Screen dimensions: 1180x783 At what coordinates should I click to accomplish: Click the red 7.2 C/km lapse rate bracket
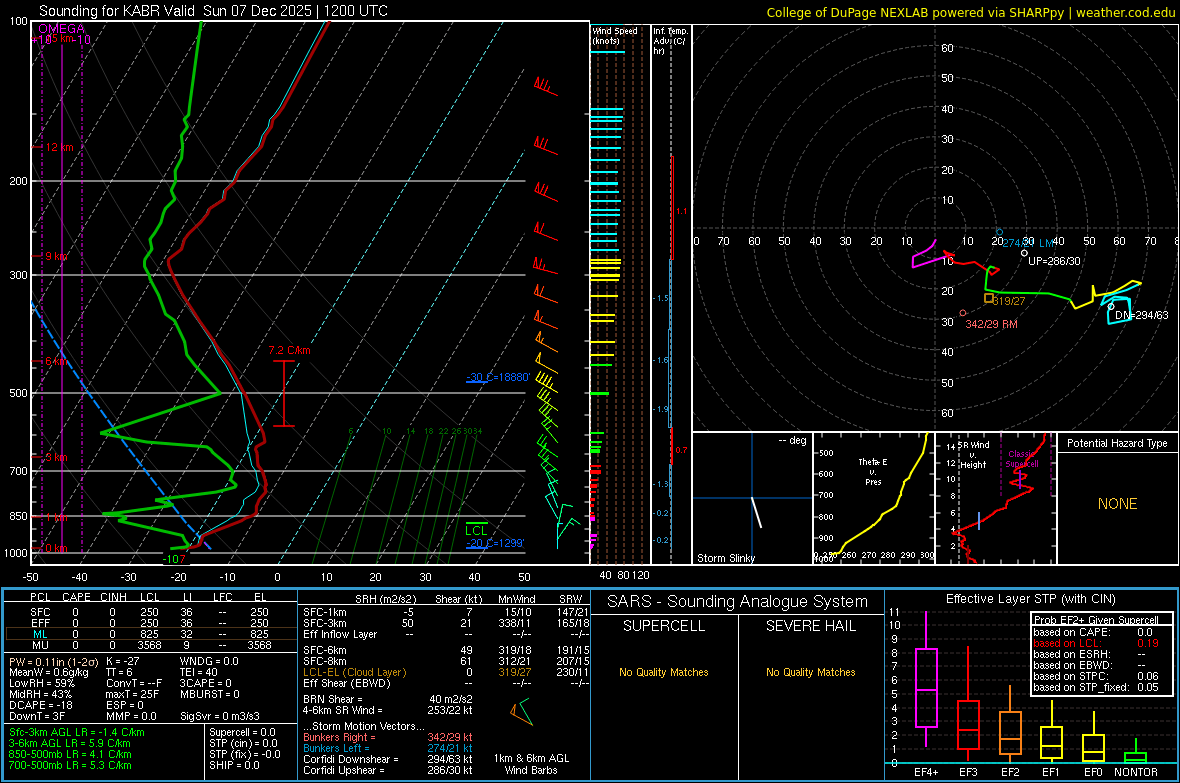click(x=284, y=394)
